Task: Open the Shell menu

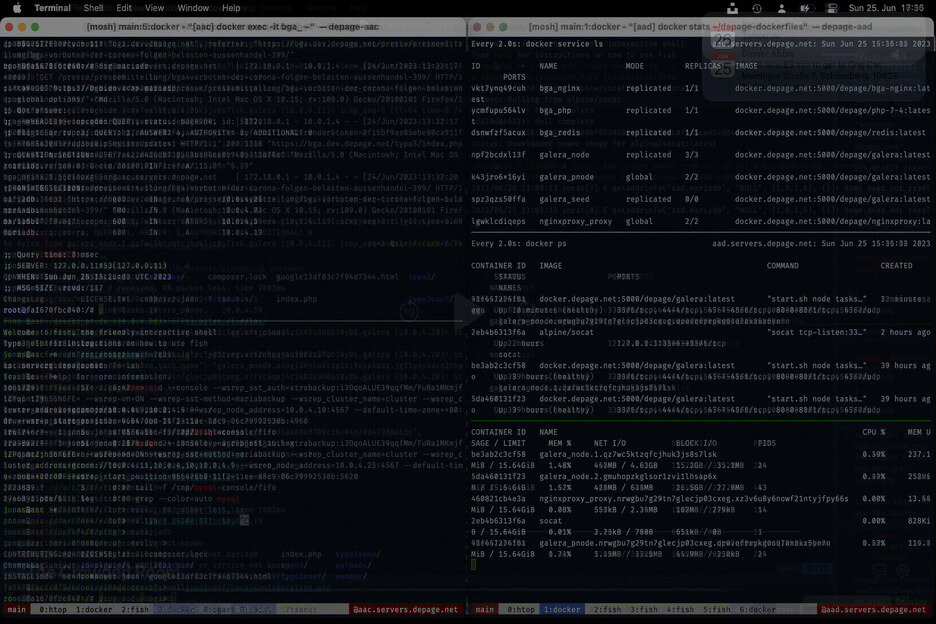Action: (x=93, y=8)
